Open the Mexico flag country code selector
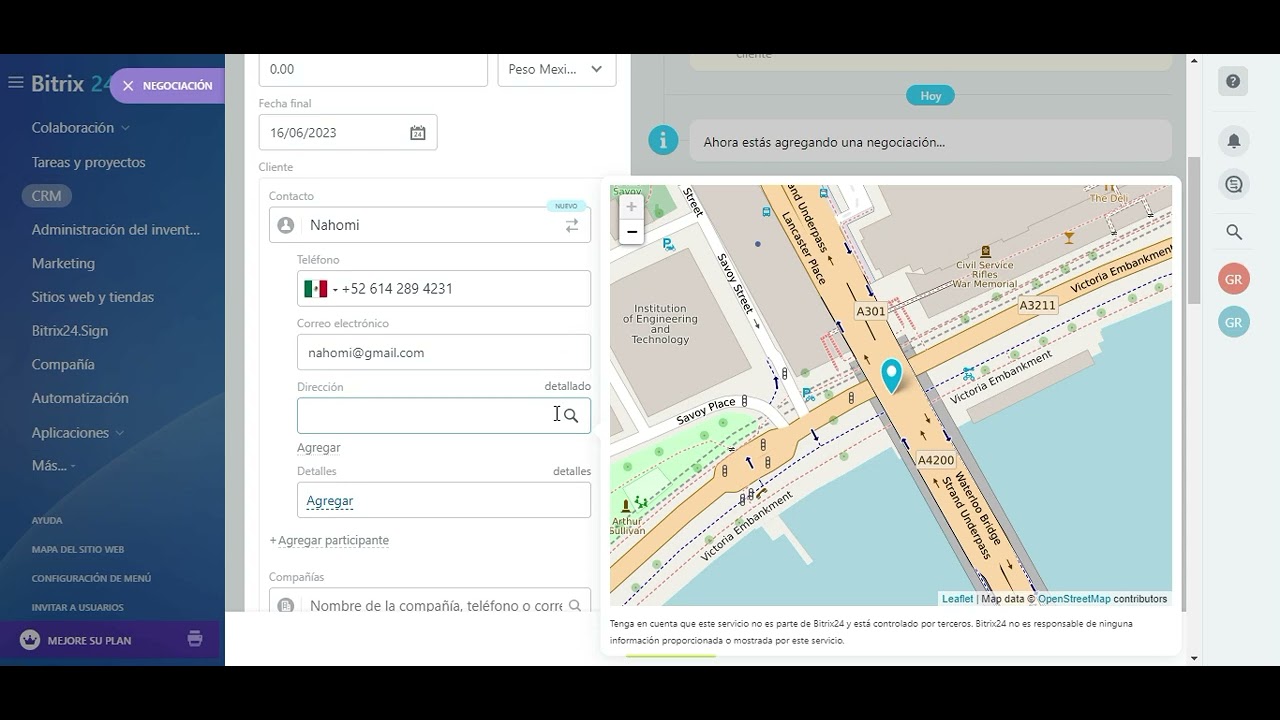The width and height of the screenshot is (1280, 720). [x=321, y=288]
